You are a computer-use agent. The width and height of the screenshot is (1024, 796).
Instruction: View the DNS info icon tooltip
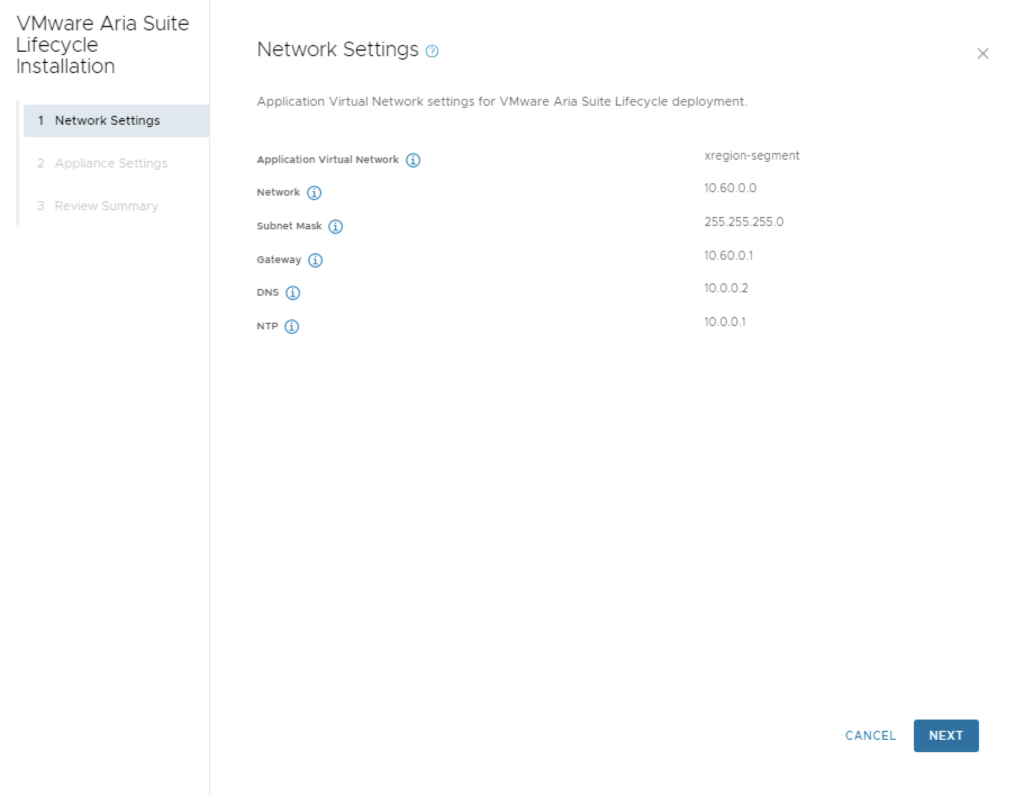293,294
